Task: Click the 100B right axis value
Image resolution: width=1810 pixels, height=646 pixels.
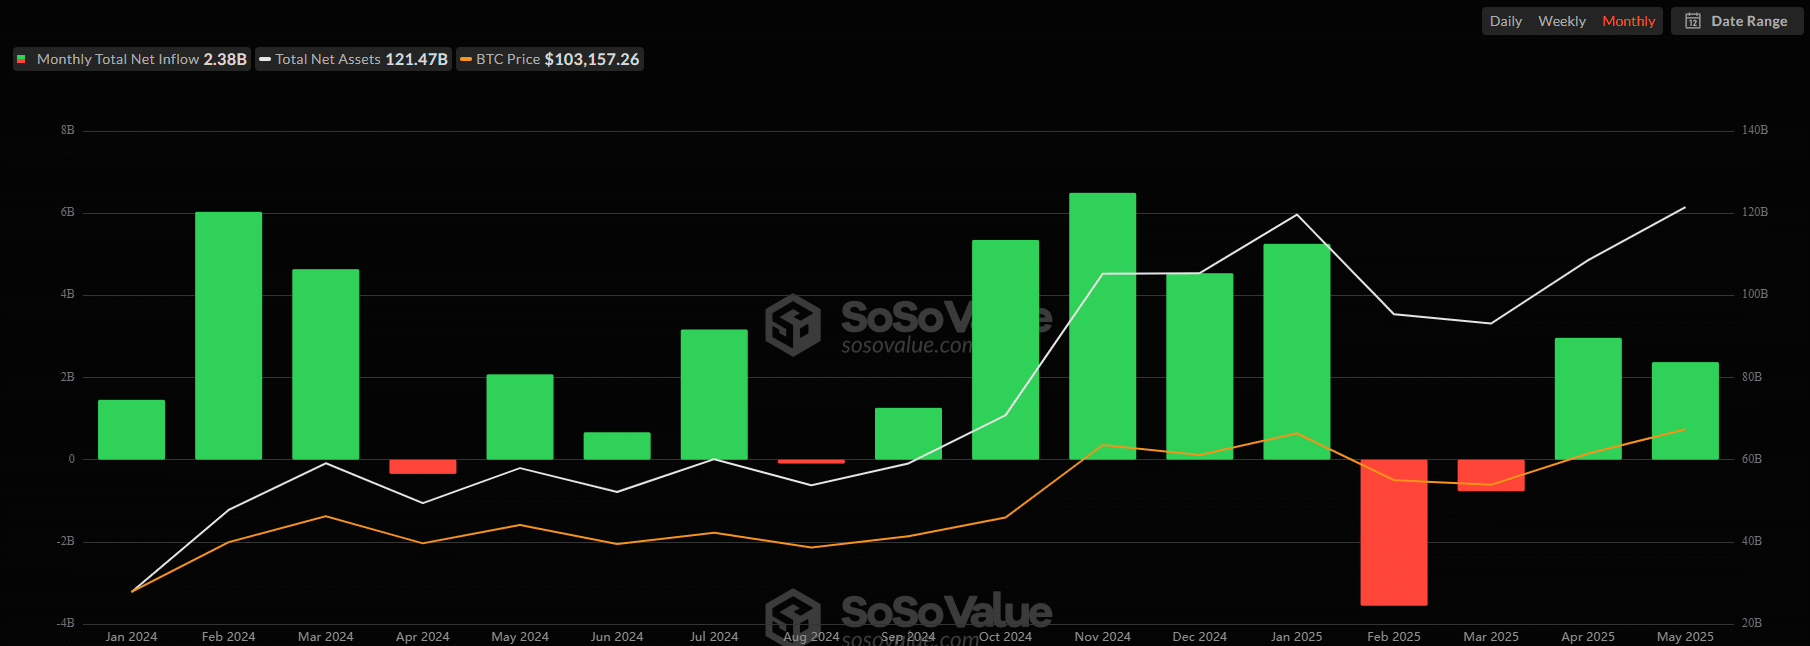Action: (1754, 294)
